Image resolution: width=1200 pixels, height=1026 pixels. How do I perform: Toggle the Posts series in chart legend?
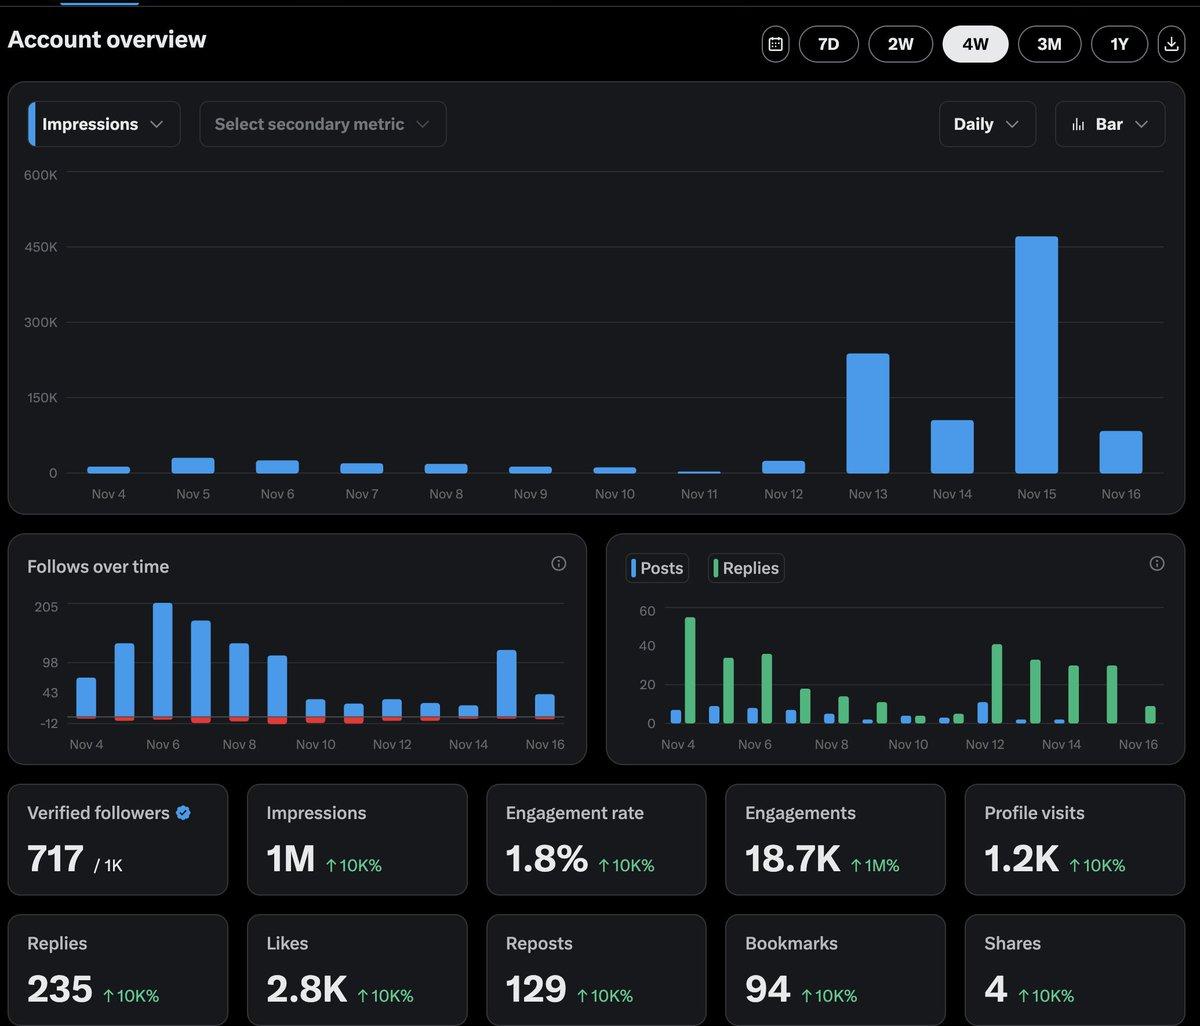(x=658, y=568)
